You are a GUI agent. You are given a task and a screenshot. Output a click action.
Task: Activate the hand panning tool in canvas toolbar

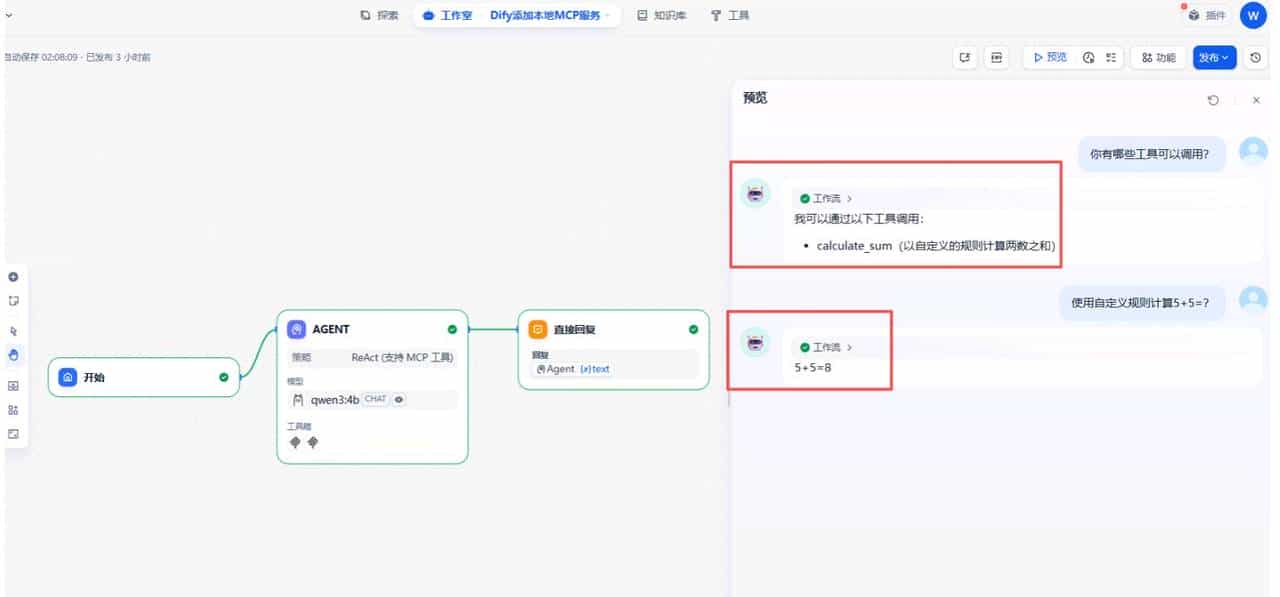[x=11, y=354]
